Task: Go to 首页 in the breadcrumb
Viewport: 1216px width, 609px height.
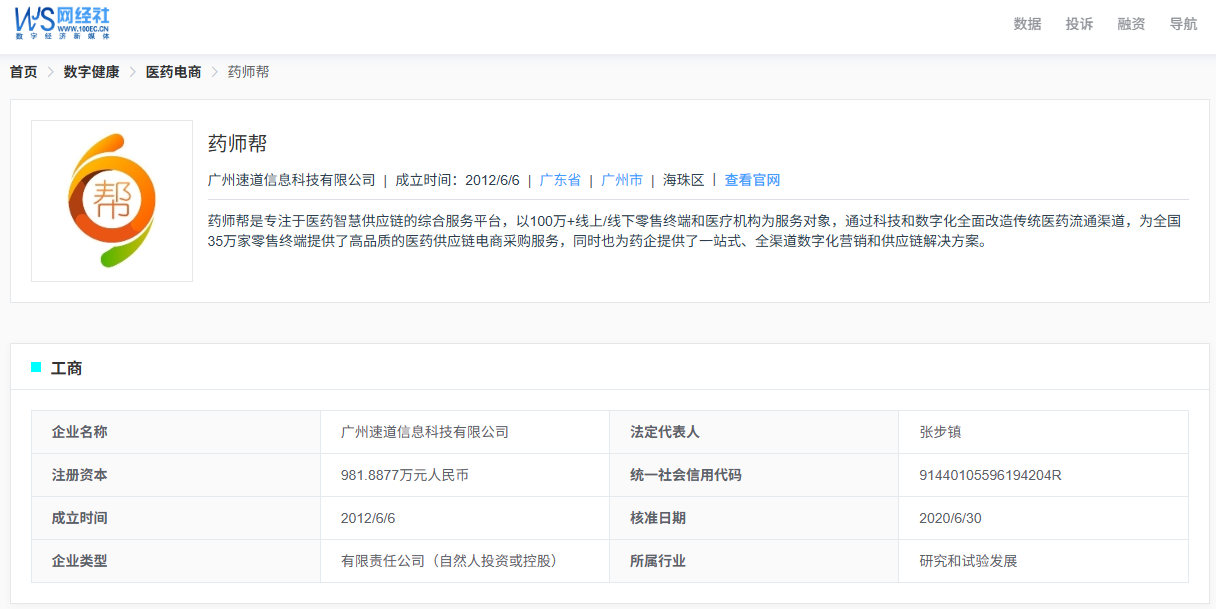Action: (x=23, y=72)
